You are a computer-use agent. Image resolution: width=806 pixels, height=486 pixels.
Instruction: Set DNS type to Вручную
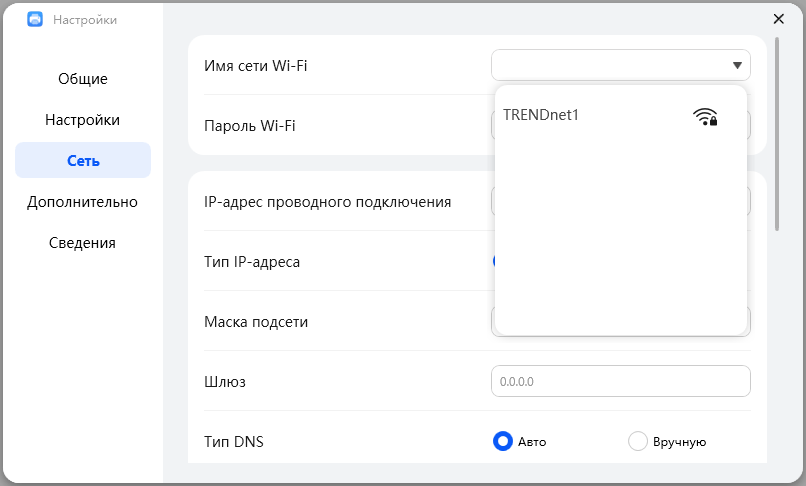pos(637,441)
